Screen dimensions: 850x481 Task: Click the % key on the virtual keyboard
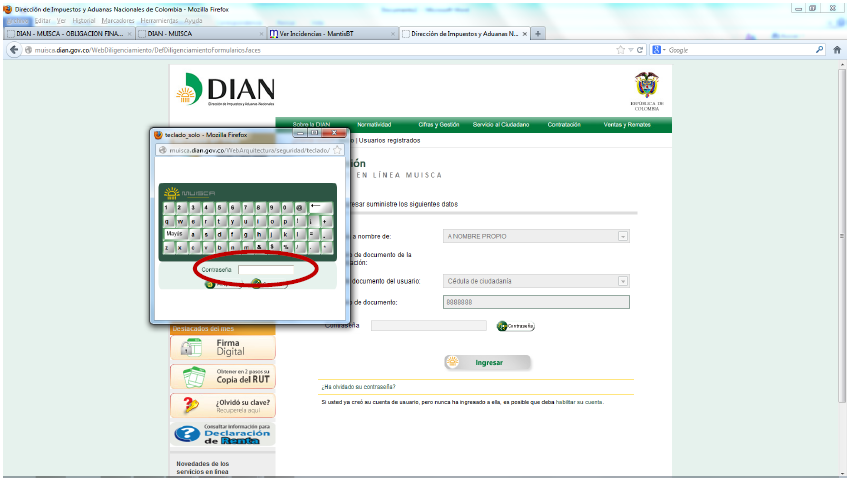click(287, 248)
